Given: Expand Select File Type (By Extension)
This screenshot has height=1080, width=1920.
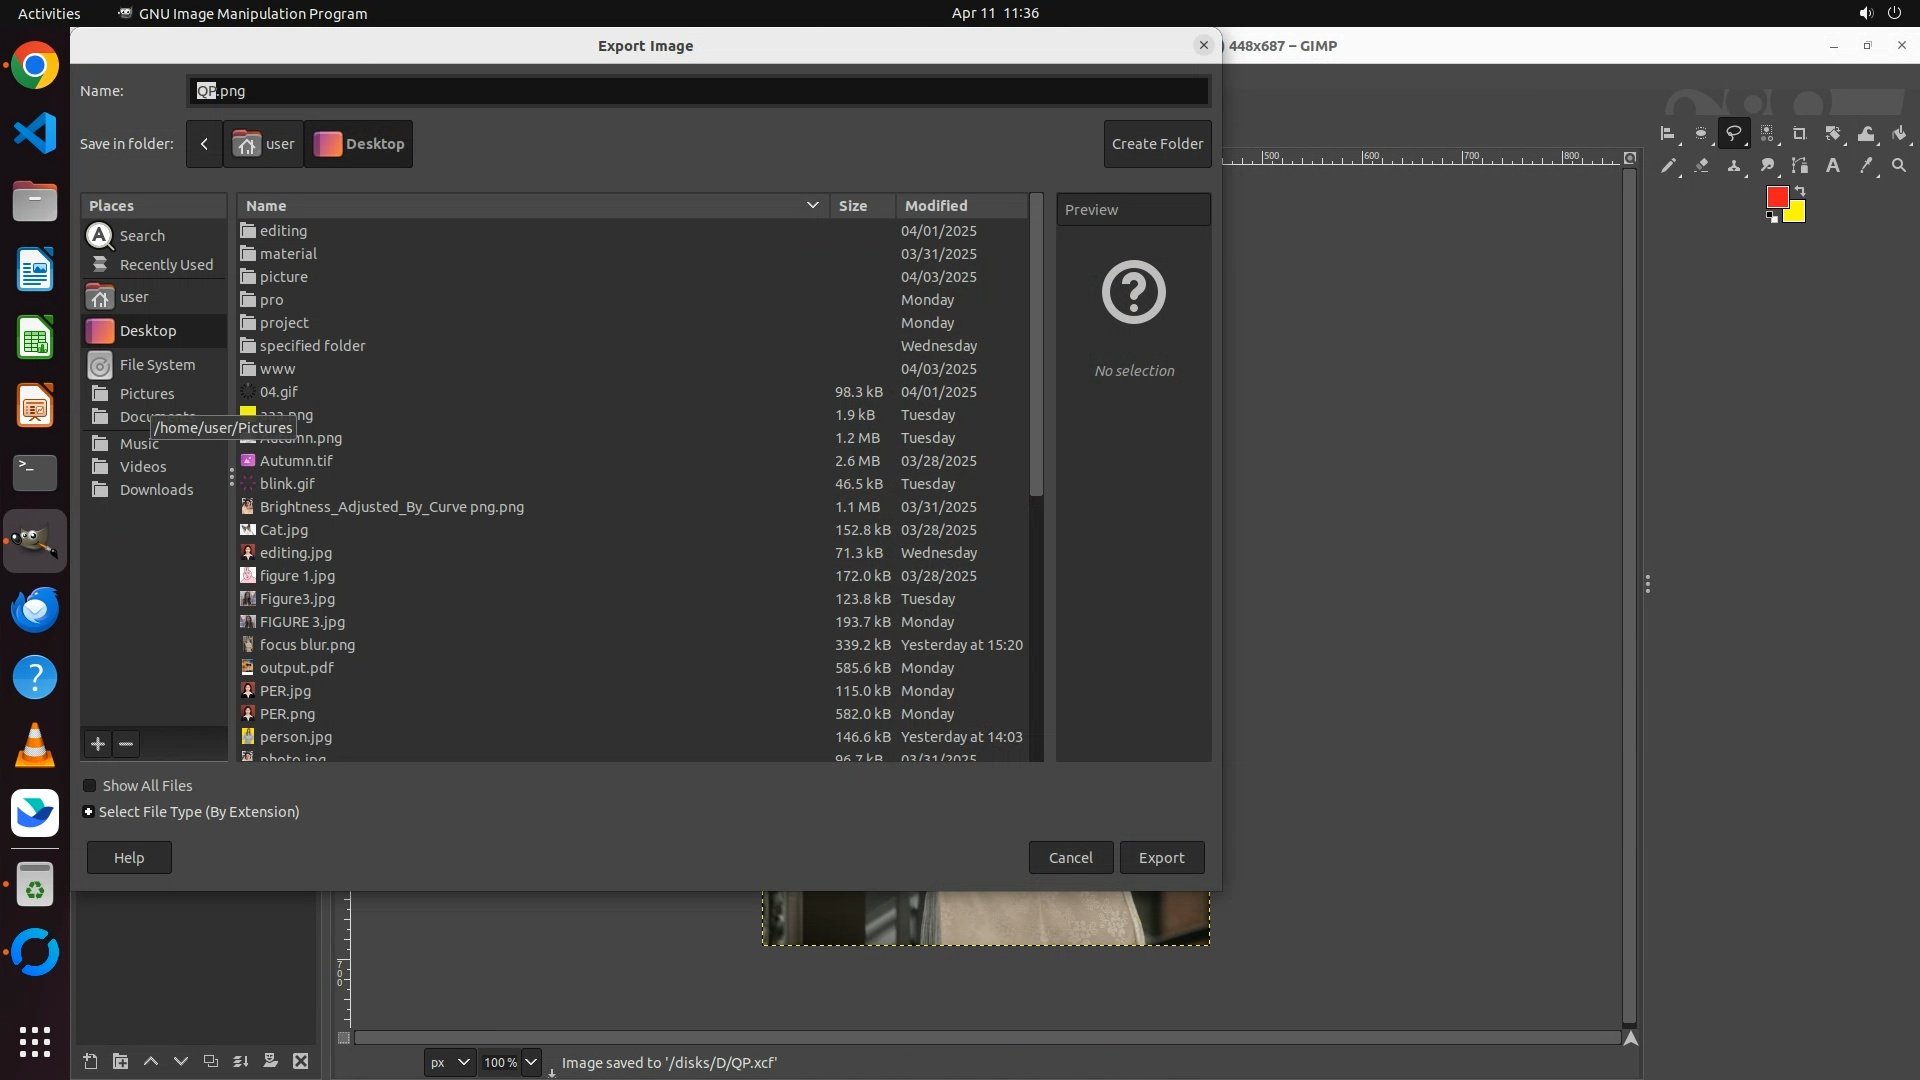Looking at the screenshot, I should pos(89,812).
